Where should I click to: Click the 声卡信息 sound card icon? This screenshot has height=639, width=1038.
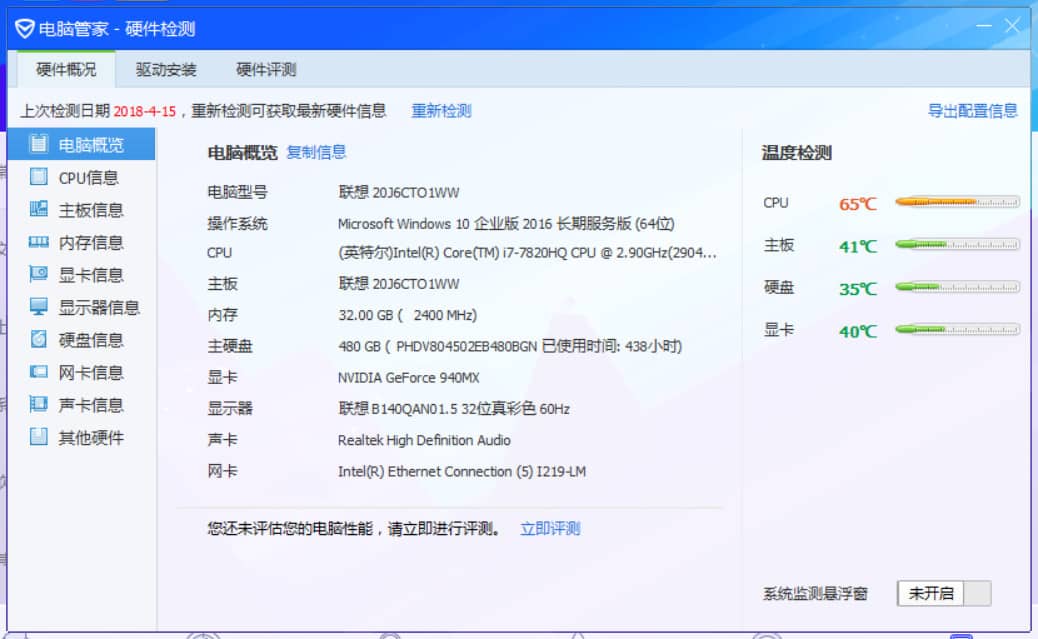[x=38, y=404]
